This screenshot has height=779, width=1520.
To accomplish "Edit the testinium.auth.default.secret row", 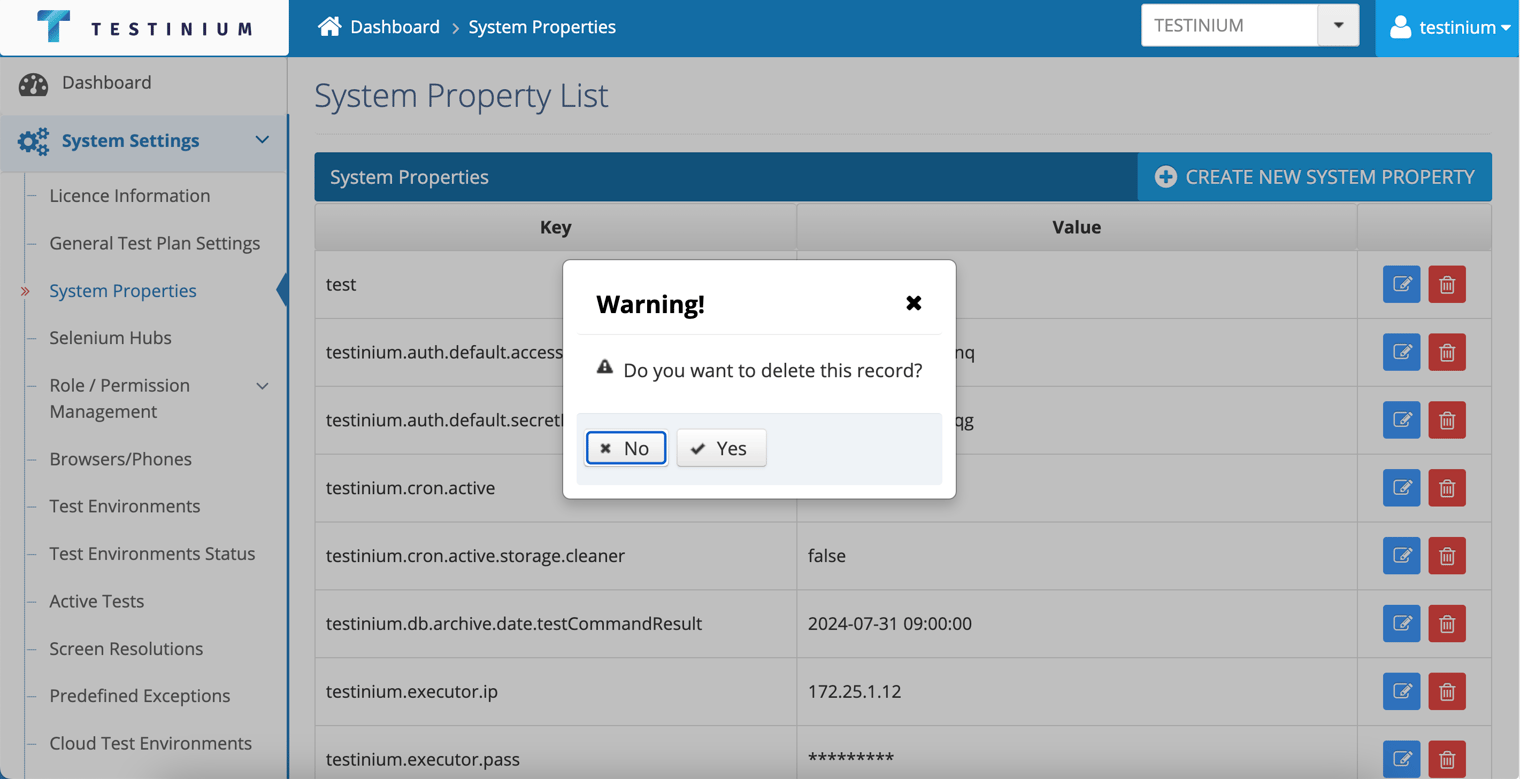I will 1402,420.
